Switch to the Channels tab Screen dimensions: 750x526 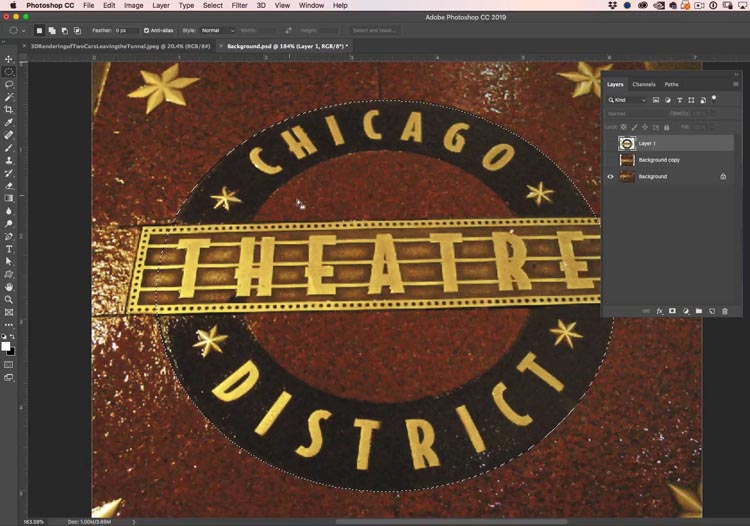pyautogui.click(x=644, y=84)
